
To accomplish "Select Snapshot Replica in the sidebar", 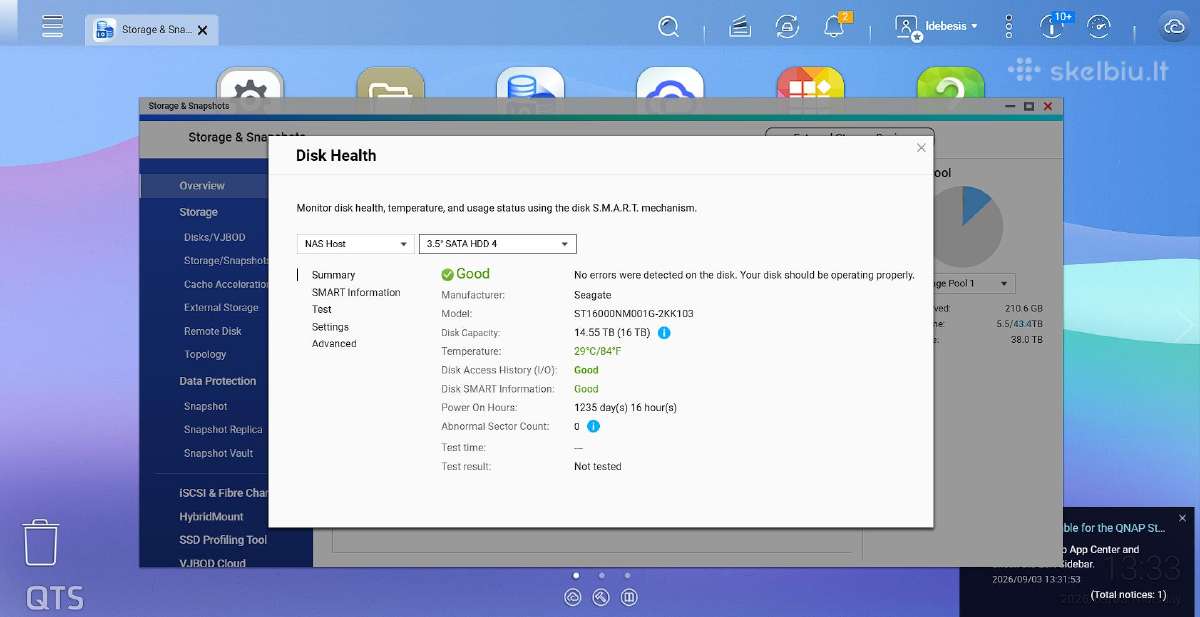I will coord(222,429).
